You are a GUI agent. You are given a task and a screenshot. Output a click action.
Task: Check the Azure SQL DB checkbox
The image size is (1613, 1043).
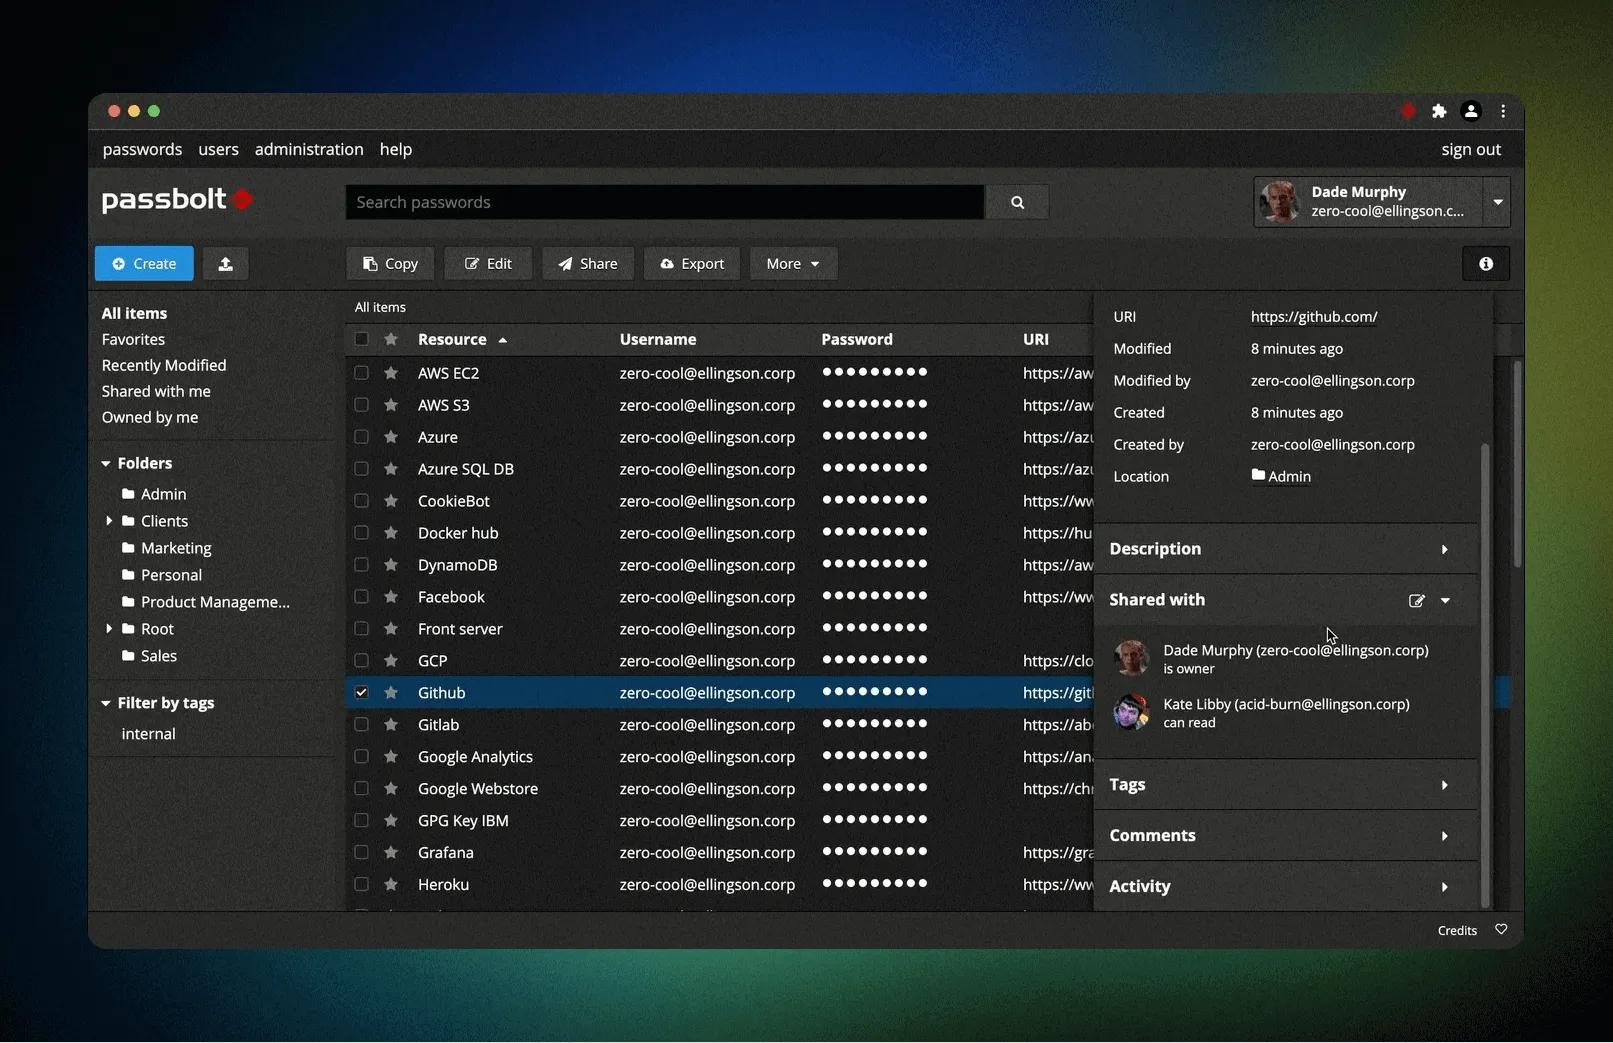[361, 469]
